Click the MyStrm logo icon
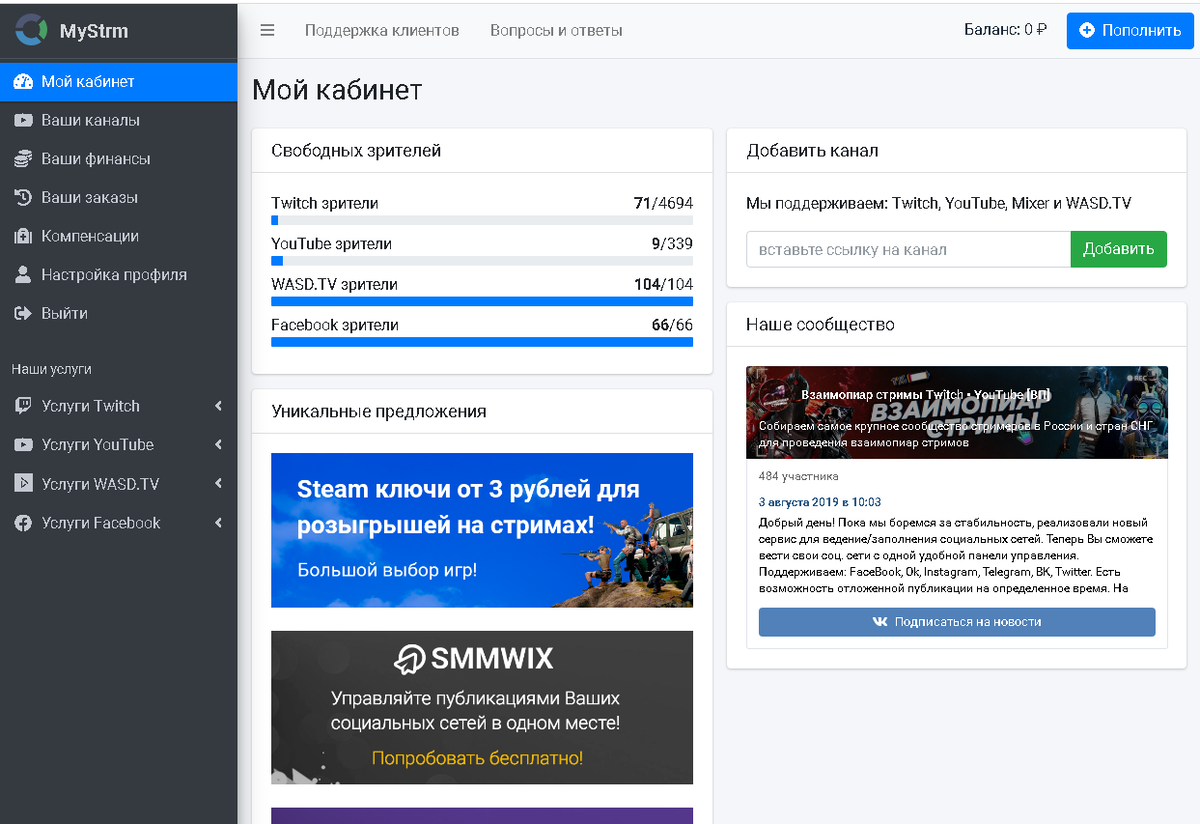 [x=30, y=31]
